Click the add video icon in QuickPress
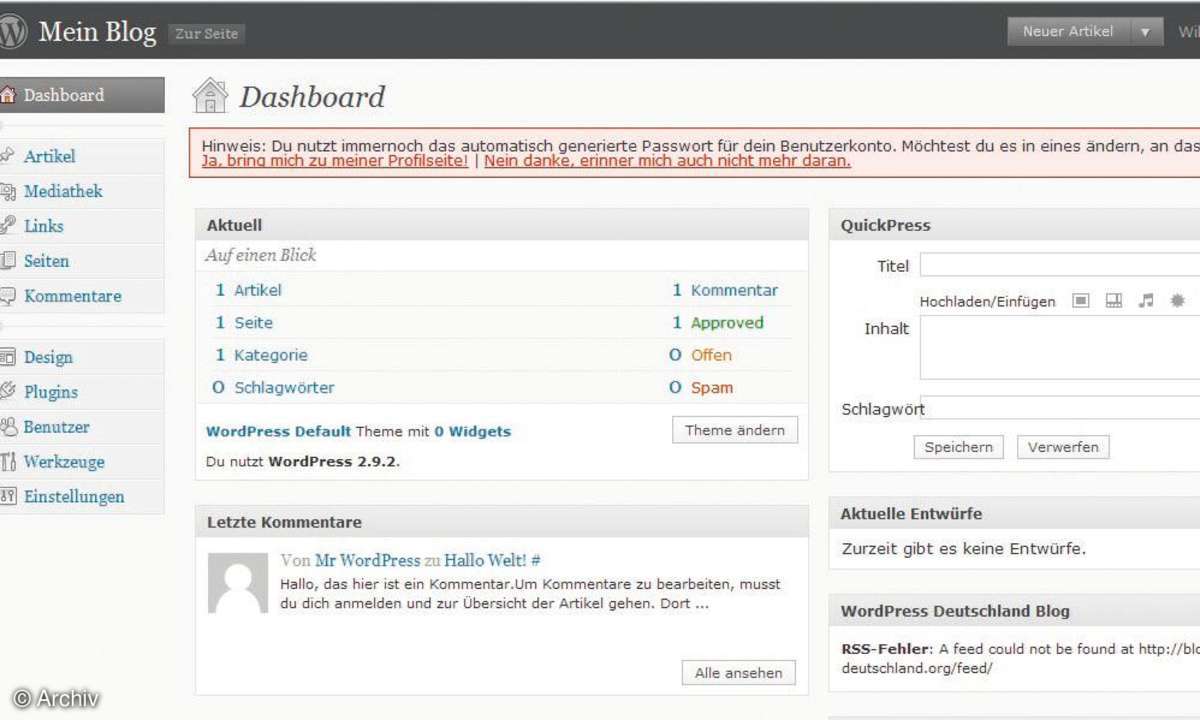The width and height of the screenshot is (1200, 720). tap(1113, 300)
